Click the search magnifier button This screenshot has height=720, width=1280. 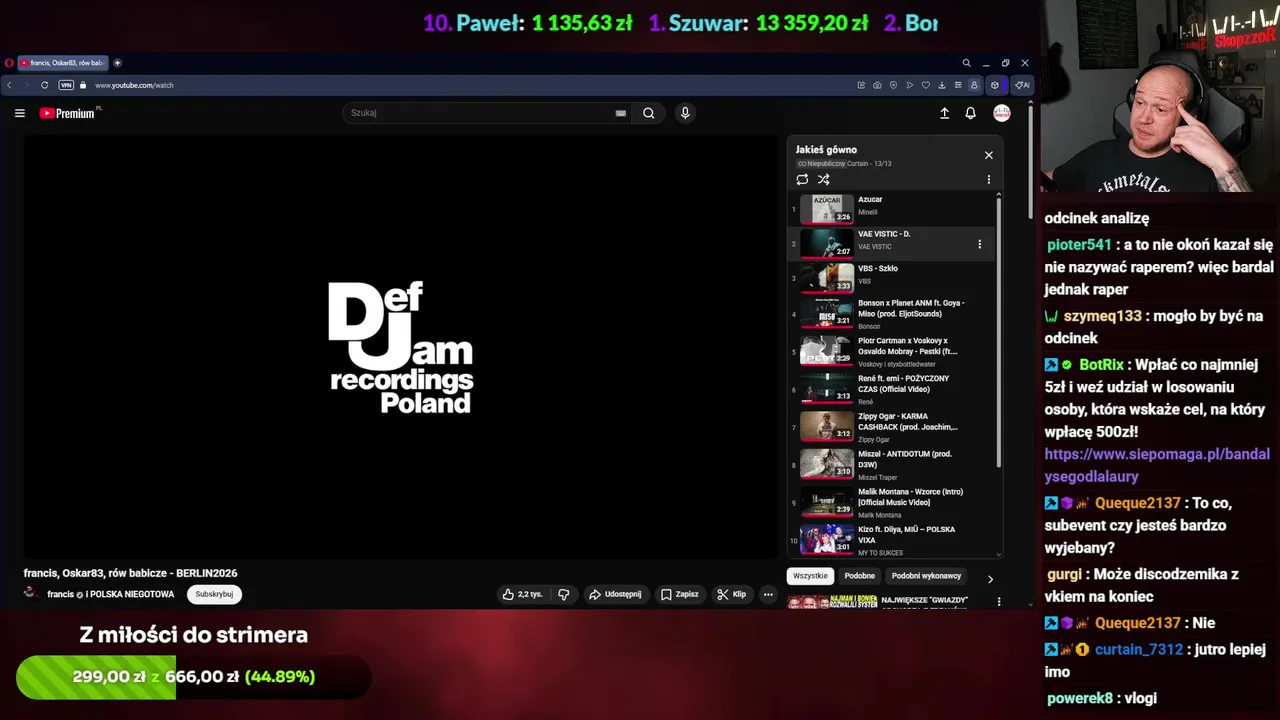[649, 113]
